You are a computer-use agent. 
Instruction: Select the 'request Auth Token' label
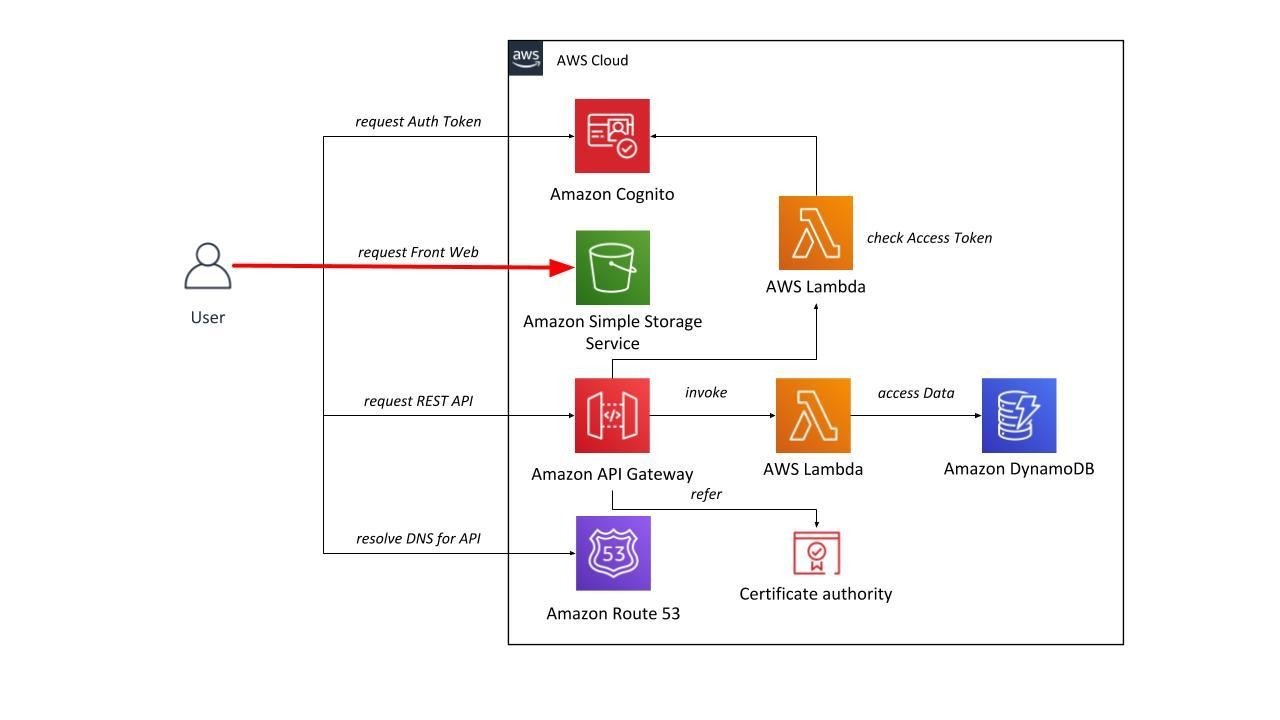click(418, 121)
